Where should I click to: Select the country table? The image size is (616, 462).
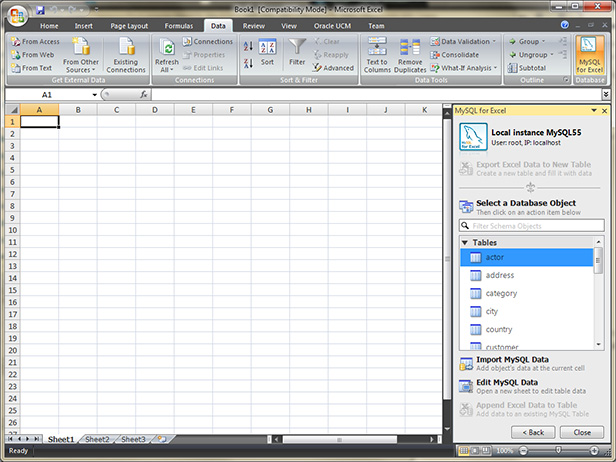pos(526,330)
